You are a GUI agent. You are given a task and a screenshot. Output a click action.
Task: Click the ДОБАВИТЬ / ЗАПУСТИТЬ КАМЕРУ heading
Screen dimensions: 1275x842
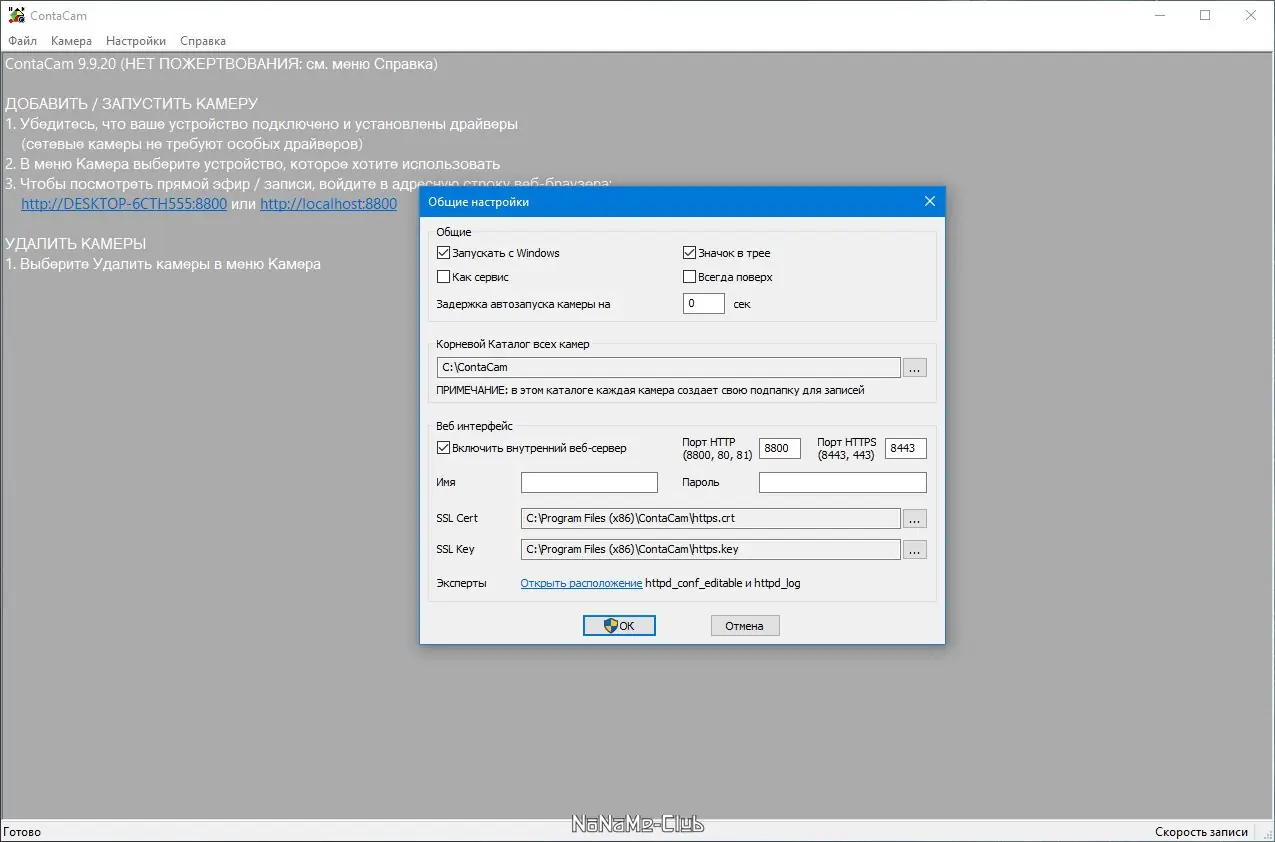(131, 104)
